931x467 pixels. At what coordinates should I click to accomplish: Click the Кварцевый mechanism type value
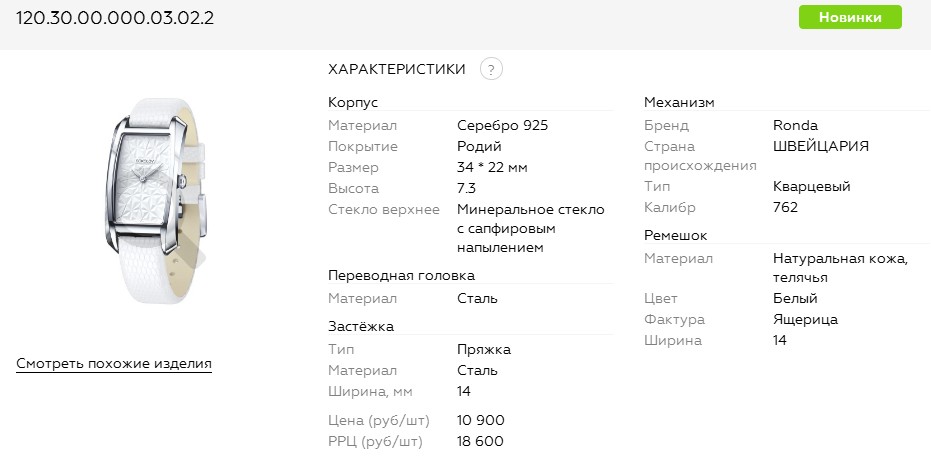811,187
